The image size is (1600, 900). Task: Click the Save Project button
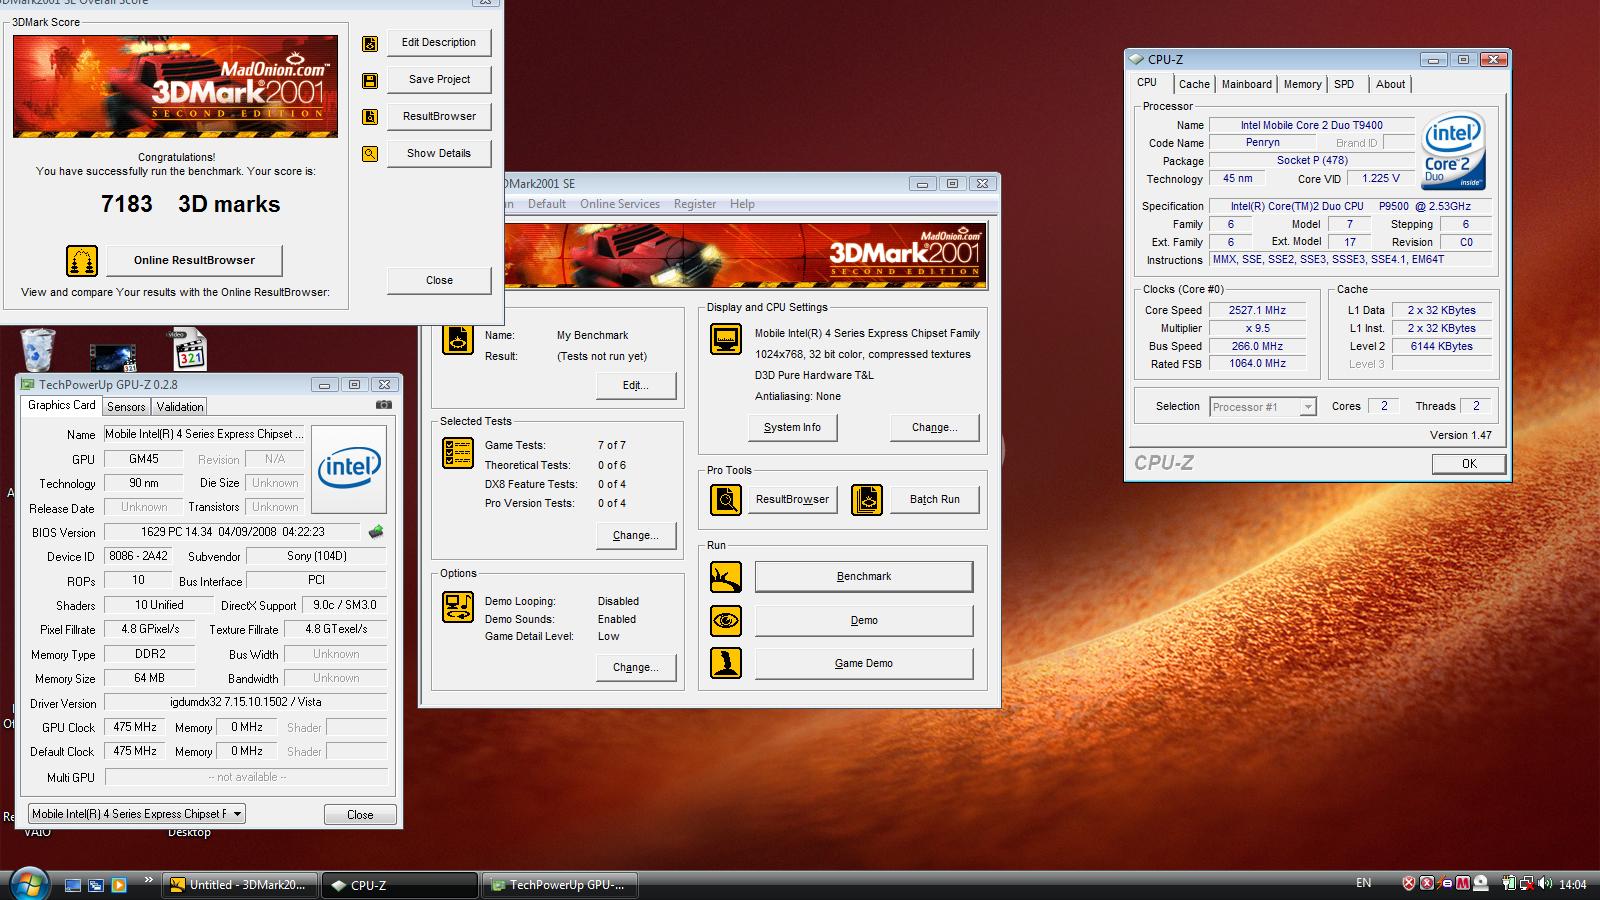(x=439, y=80)
